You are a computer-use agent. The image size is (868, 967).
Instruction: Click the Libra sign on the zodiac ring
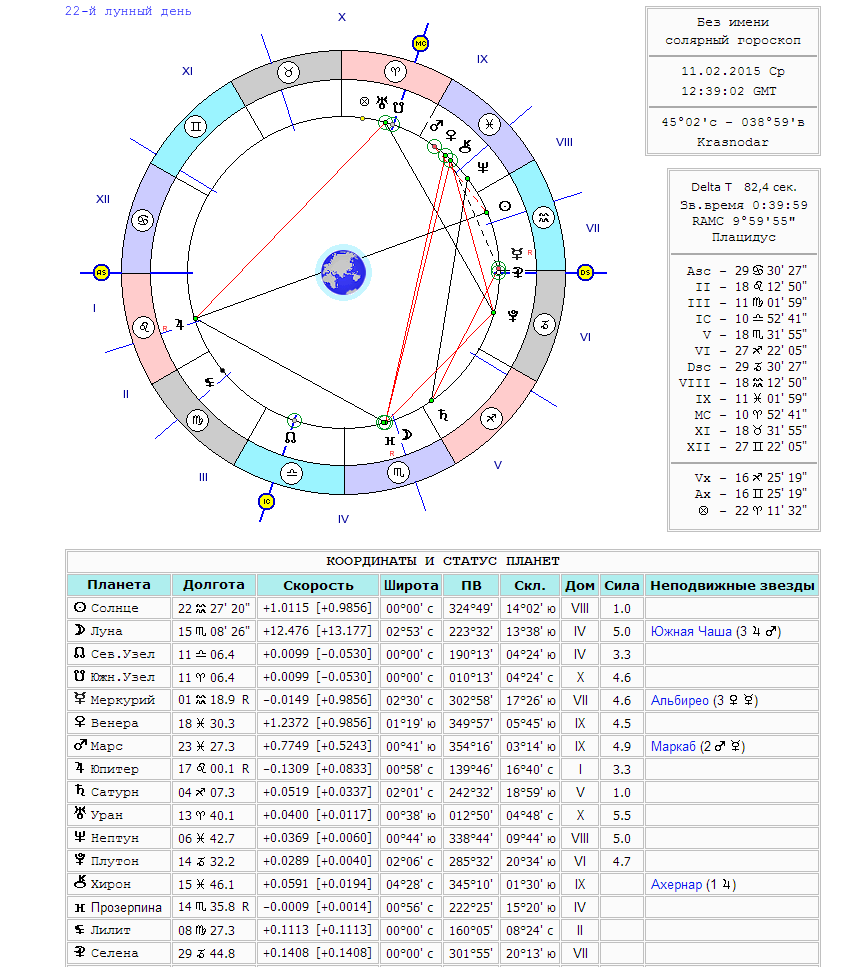tap(291, 474)
